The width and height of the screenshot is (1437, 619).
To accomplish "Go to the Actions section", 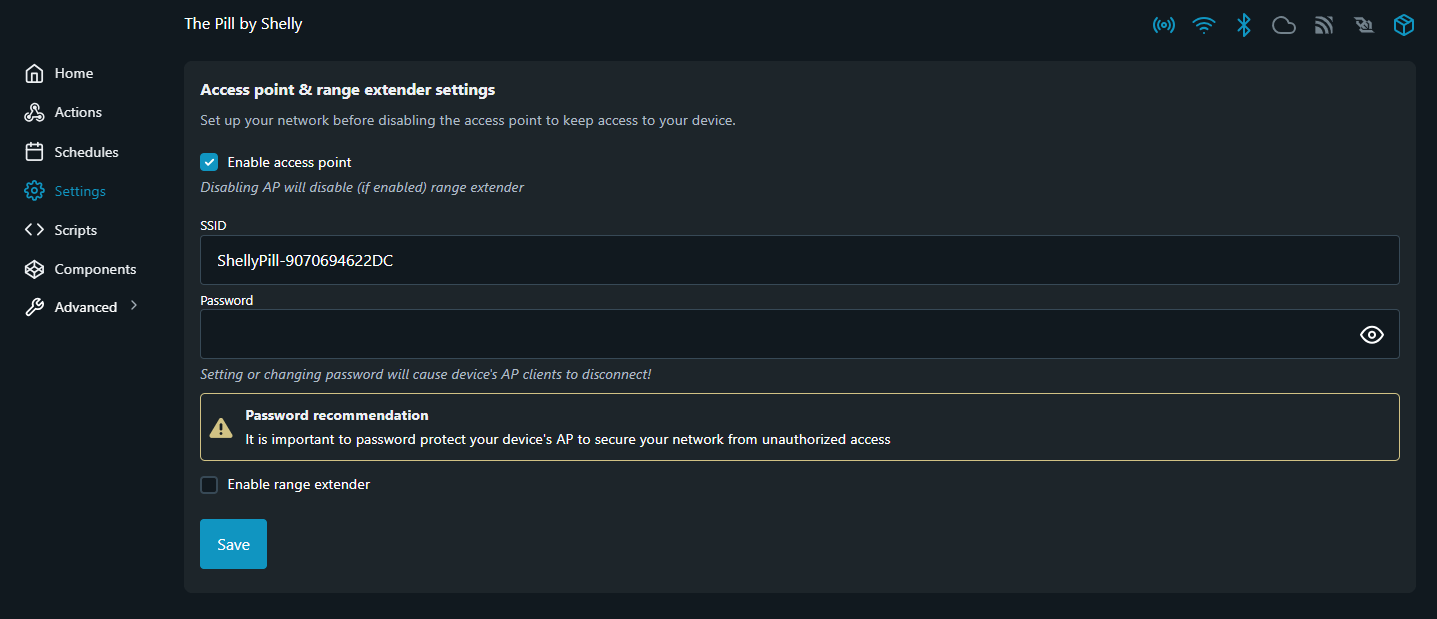I will click(78, 112).
